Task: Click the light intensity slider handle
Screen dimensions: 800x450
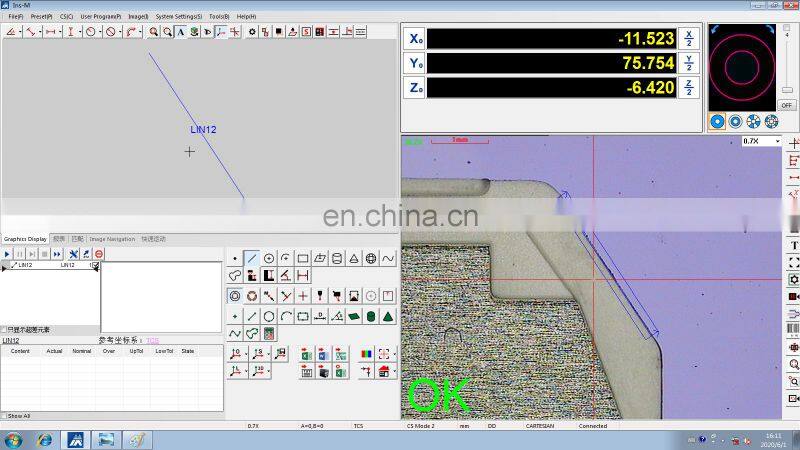Action: pyautogui.click(x=787, y=91)
